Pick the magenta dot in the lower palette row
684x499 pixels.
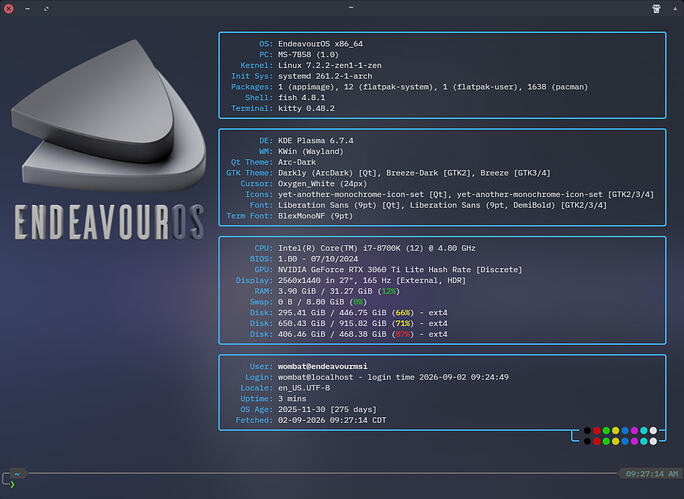[x=634, y=441]
